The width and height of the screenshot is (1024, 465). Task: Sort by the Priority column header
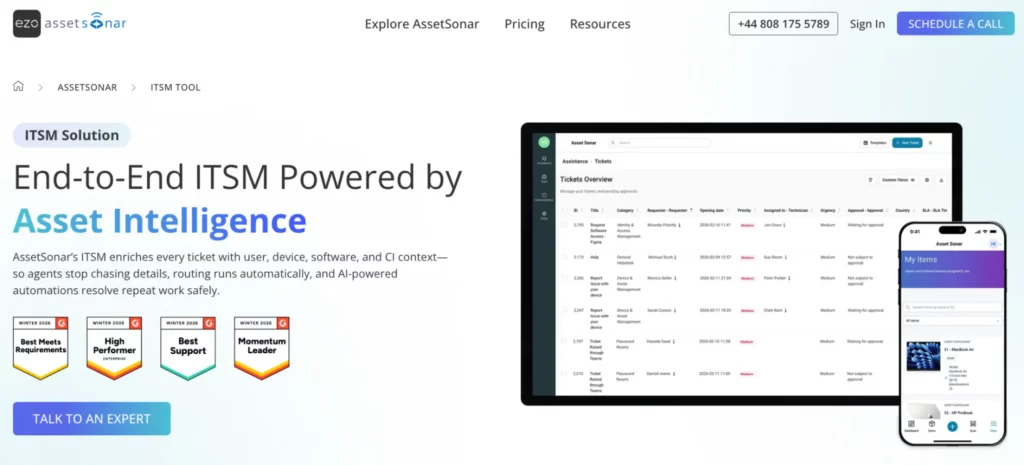(x=746, y=210)
